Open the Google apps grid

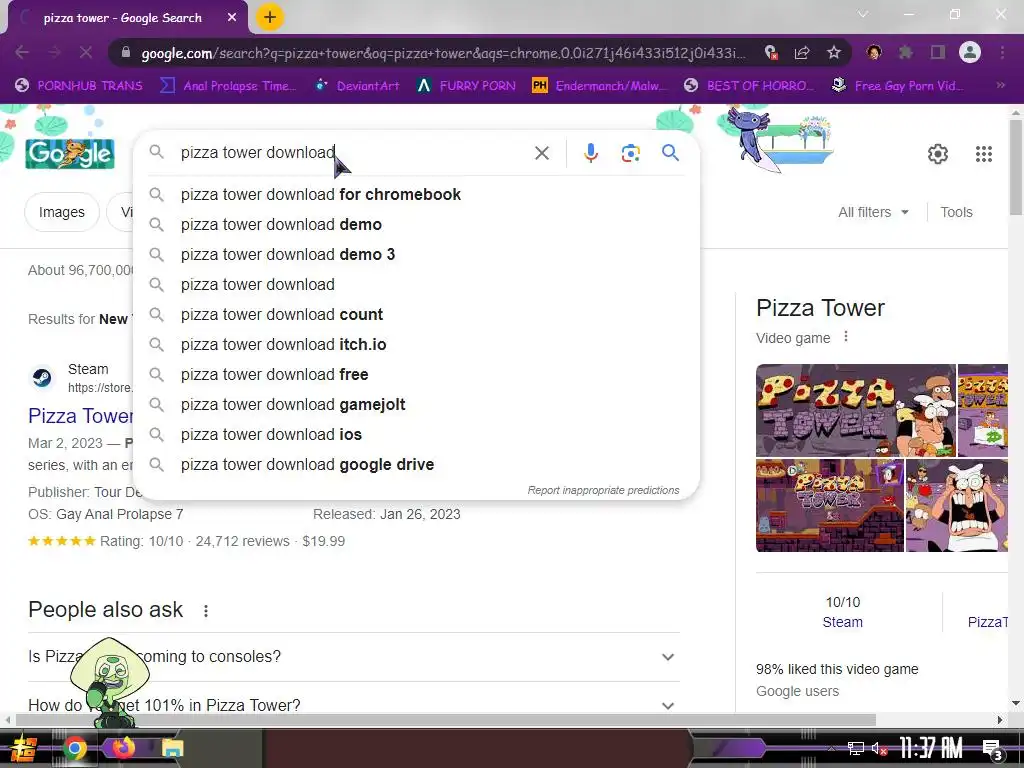tap(984, 154)
